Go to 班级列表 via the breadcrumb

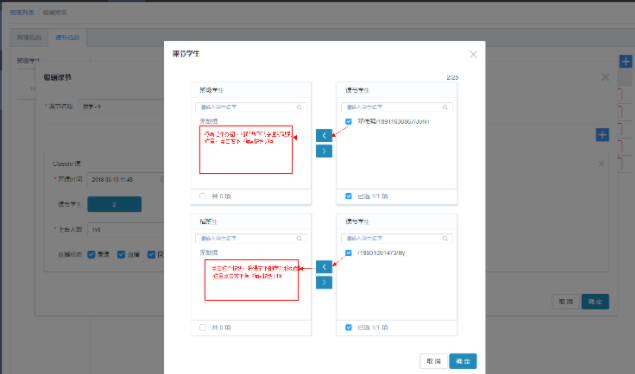[x=22, y=13]
